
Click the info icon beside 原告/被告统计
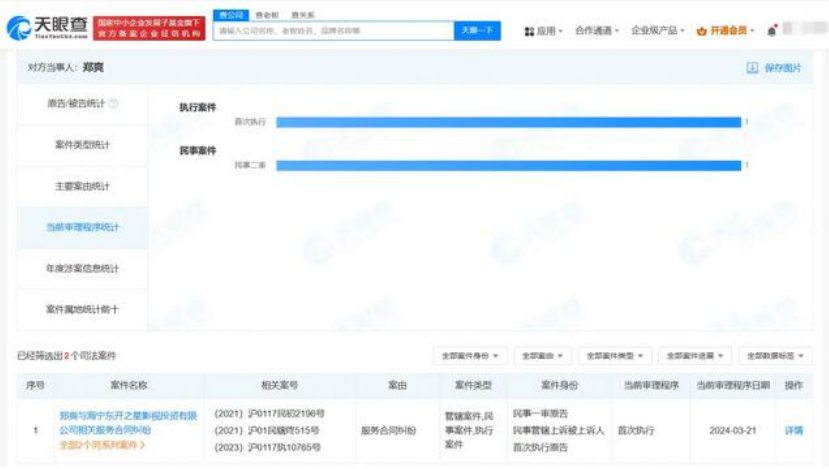coord(113,104)
